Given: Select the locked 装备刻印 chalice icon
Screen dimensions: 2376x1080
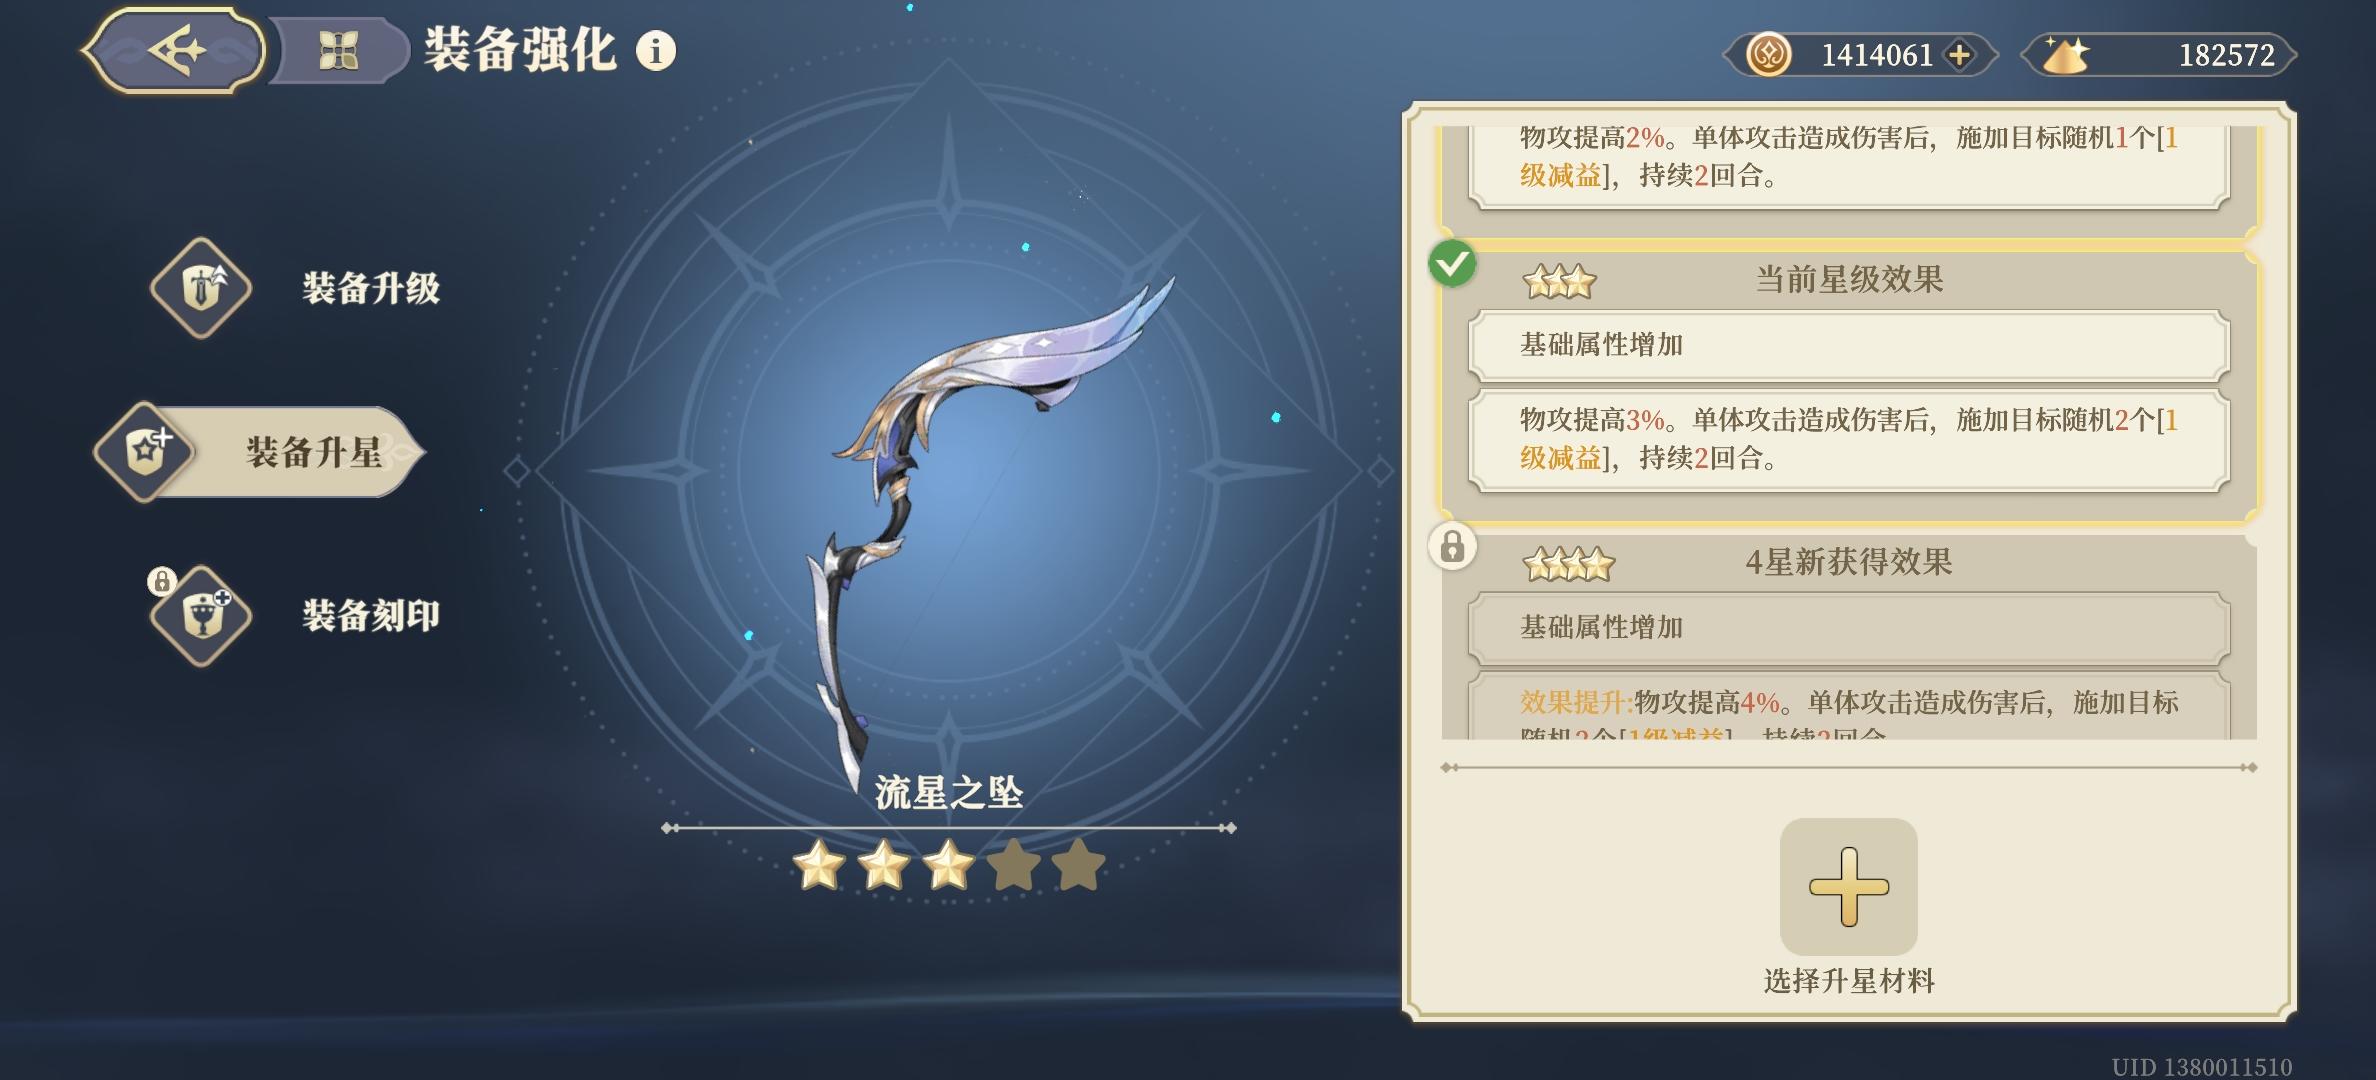Looking at the screenshot, I should click(x=202, y=615).
